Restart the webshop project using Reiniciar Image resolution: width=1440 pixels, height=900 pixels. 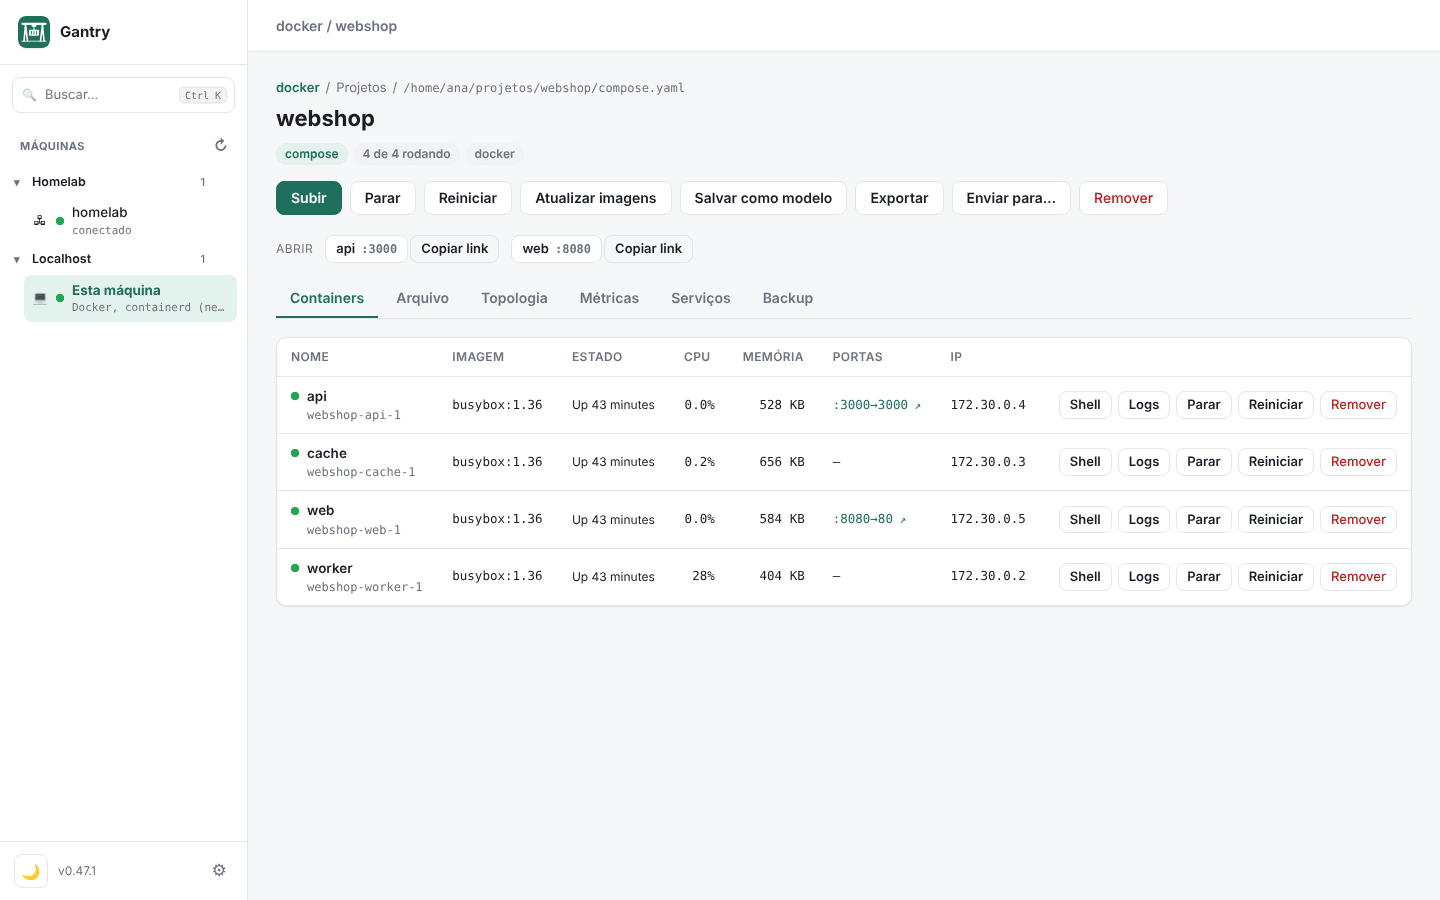(x=468, y=198)
